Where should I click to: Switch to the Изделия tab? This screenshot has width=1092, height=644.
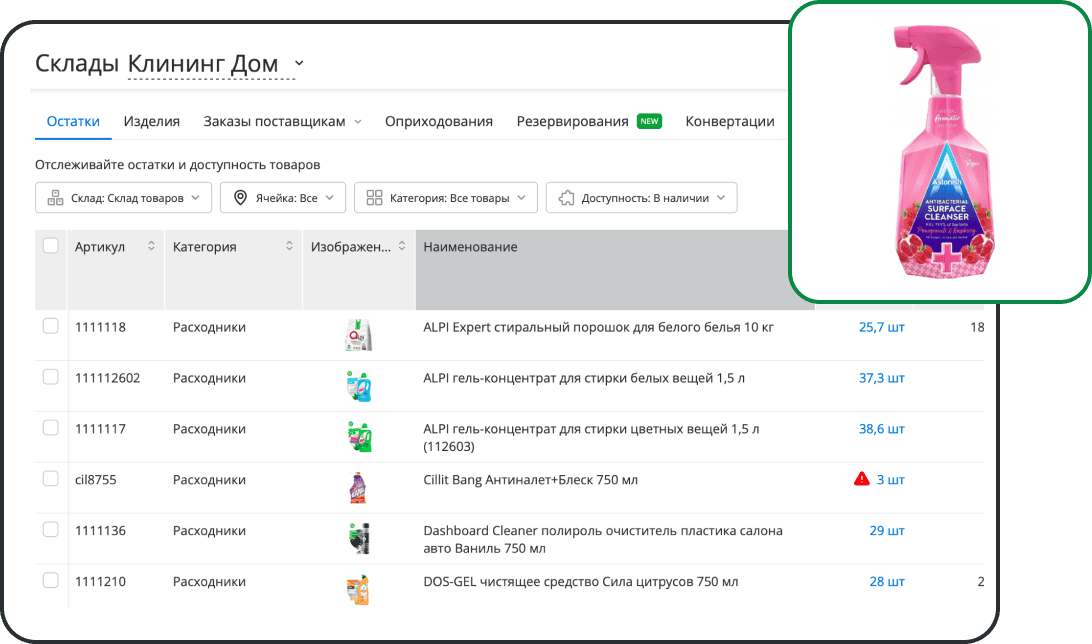point(152,121)
